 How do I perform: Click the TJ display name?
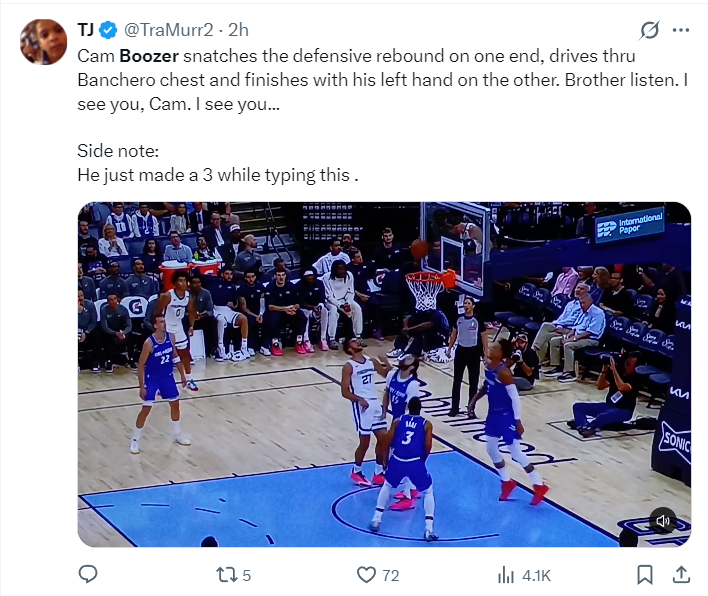85,30
